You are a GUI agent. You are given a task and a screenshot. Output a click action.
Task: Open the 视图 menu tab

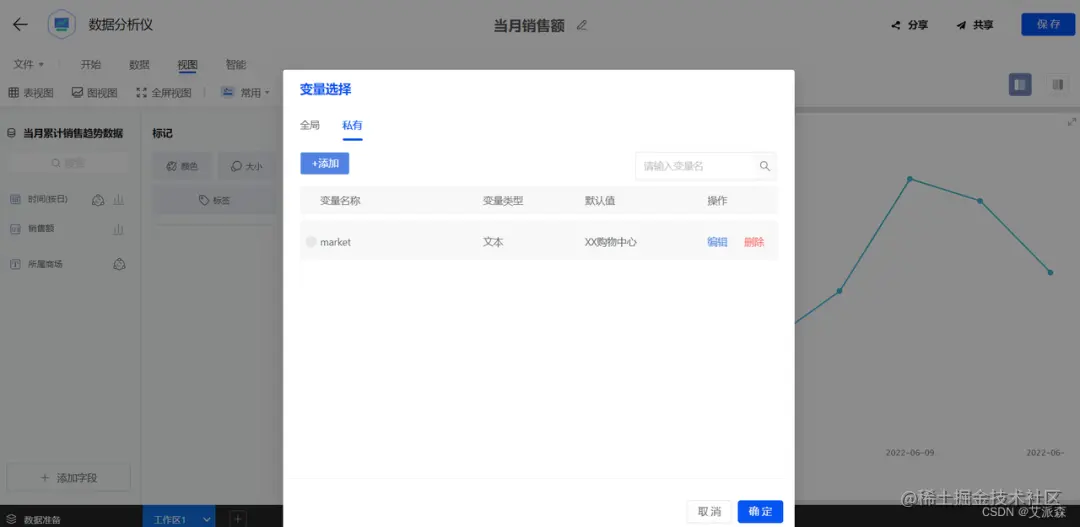pos(187,64)
